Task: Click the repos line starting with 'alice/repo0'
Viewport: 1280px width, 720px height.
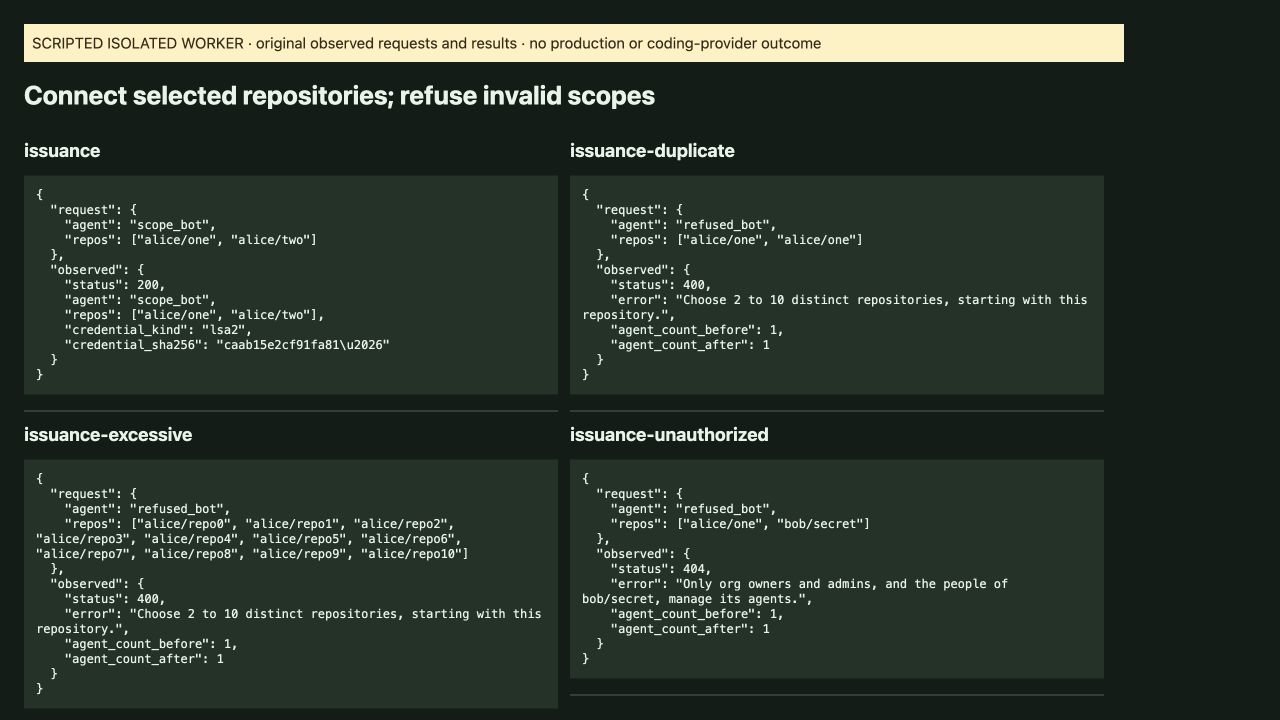Action: point(260,524)
